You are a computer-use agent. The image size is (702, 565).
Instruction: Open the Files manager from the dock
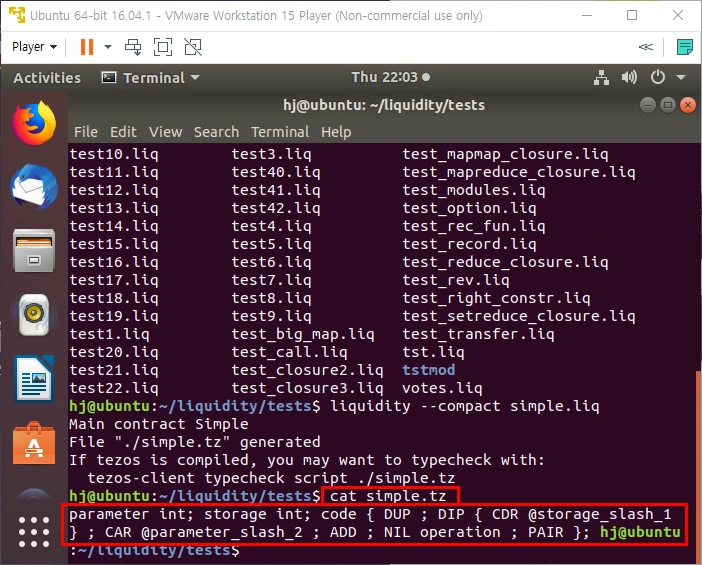point(34,251)
